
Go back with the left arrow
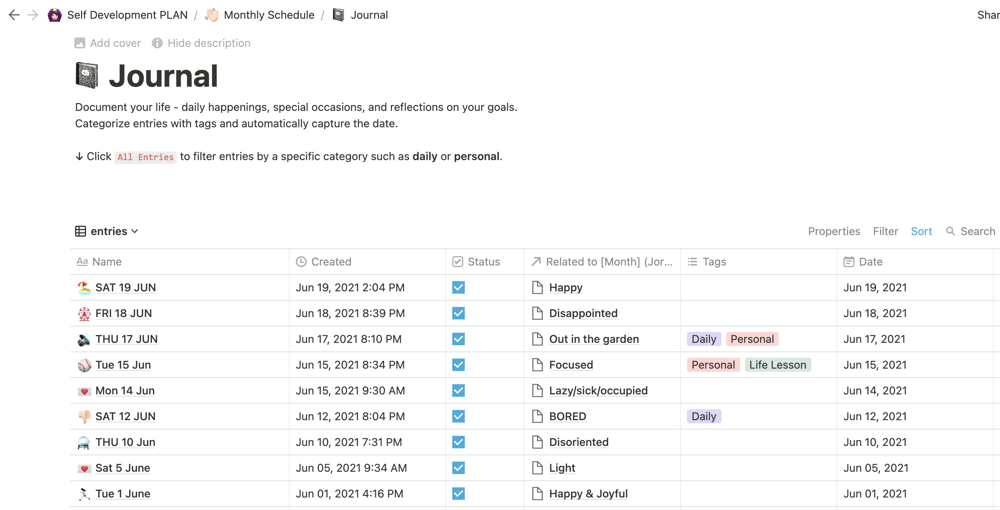pos(14,15)
